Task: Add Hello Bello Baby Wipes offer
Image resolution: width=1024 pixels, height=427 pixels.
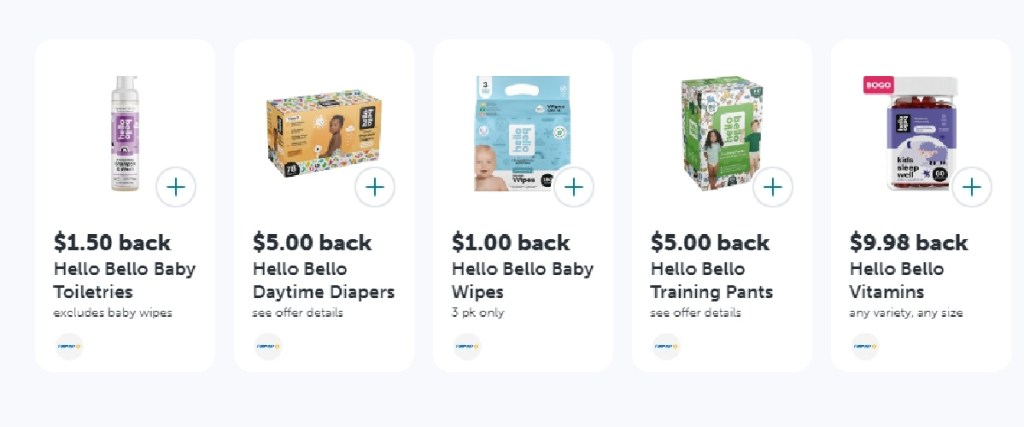Action: click(574, 187)
